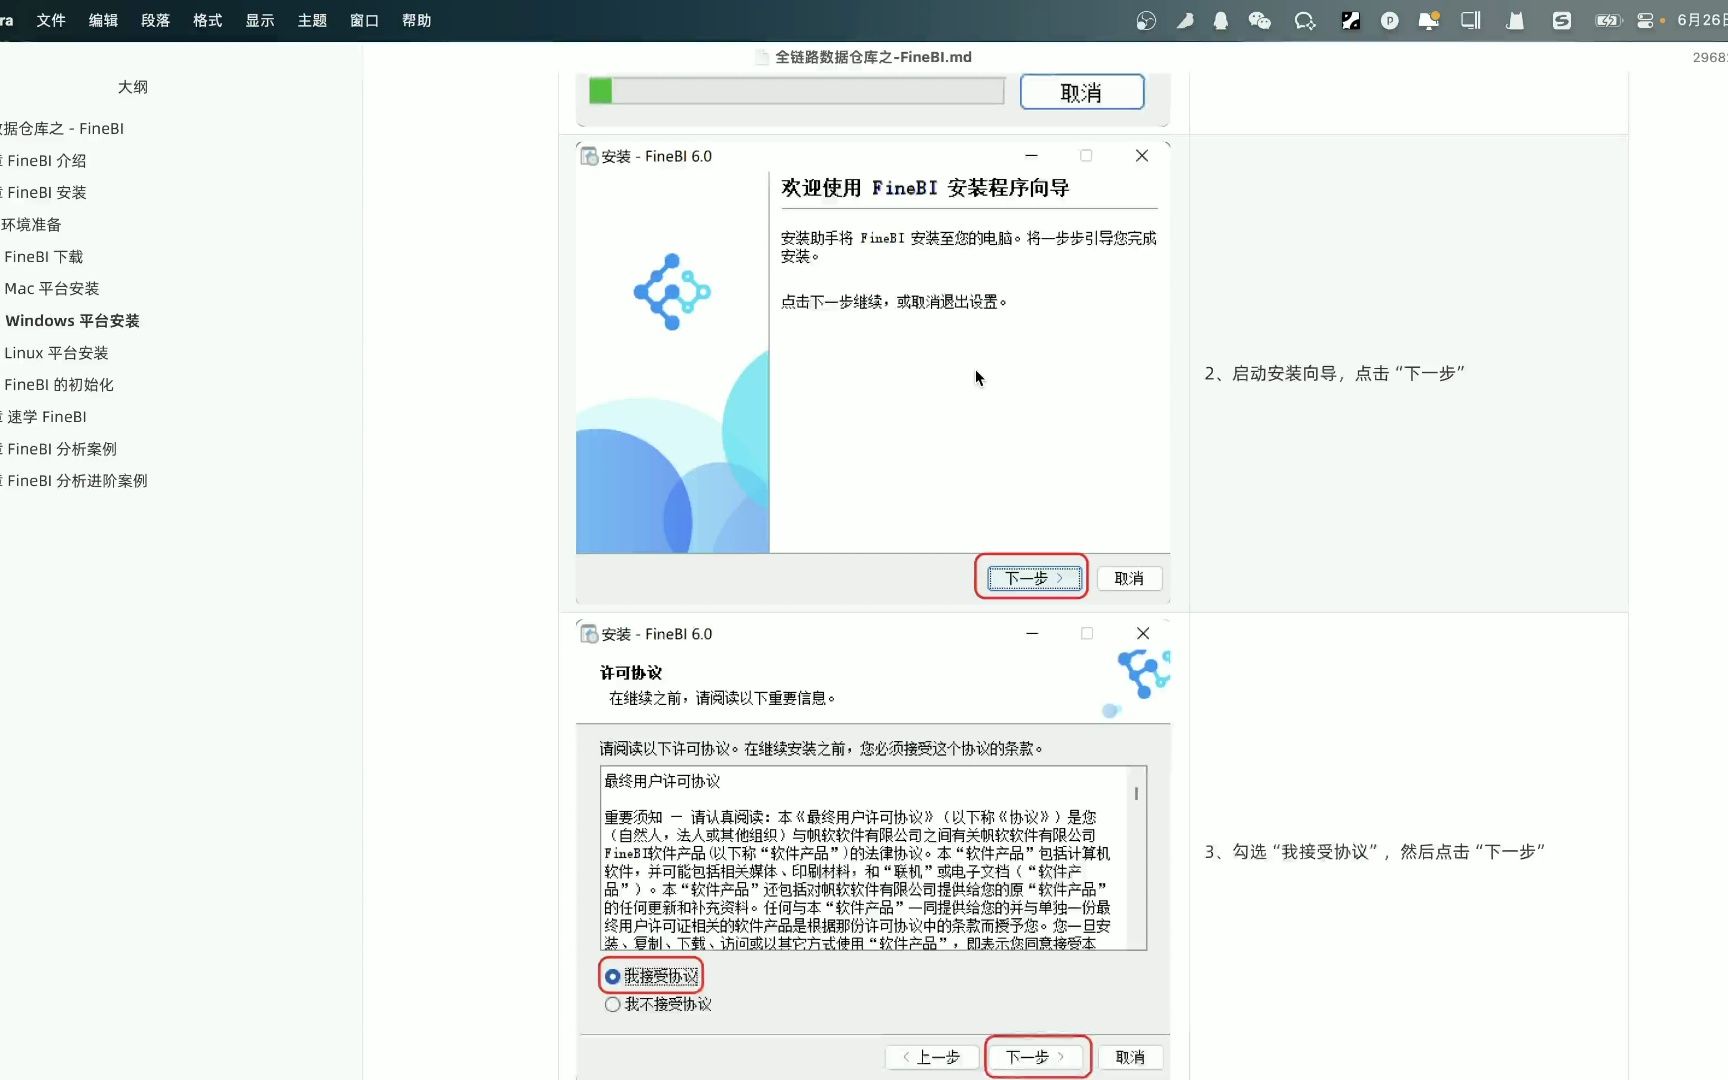Click the step text 2、启动安装向导
The height and width of the screenshot is (1080, 1728).
[1334, 373]
